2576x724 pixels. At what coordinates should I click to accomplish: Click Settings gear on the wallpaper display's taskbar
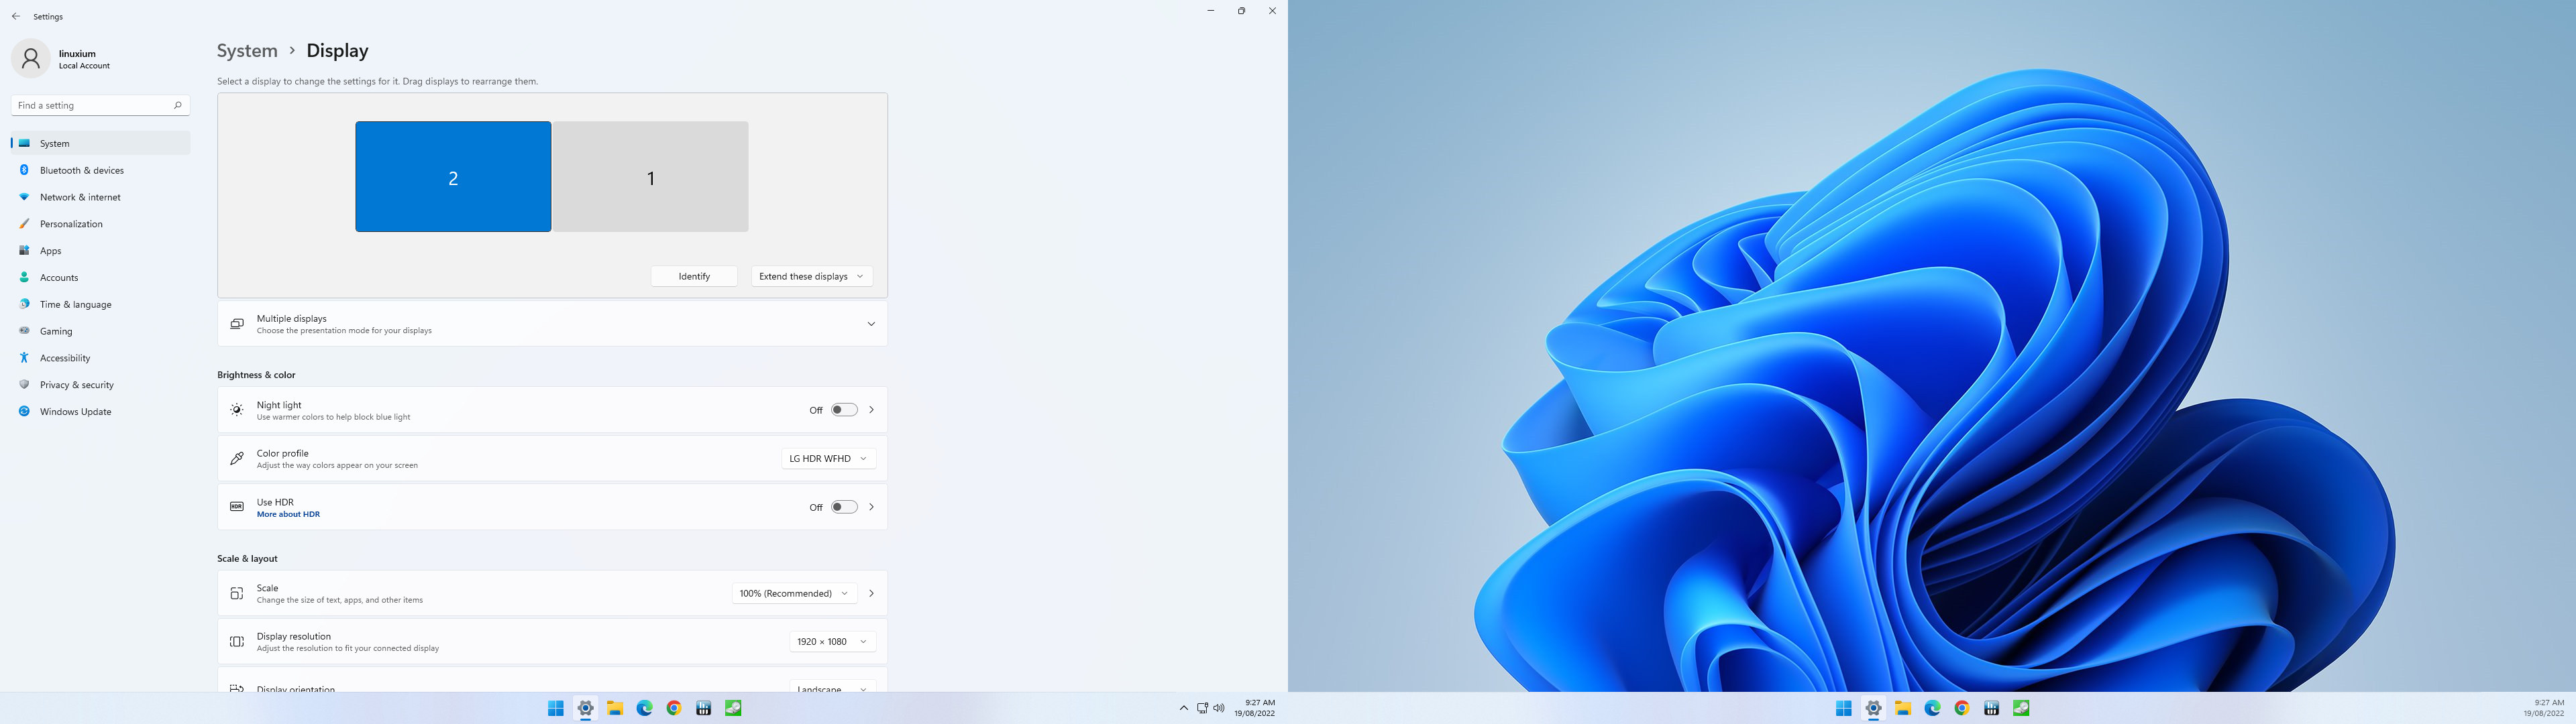1874,708
